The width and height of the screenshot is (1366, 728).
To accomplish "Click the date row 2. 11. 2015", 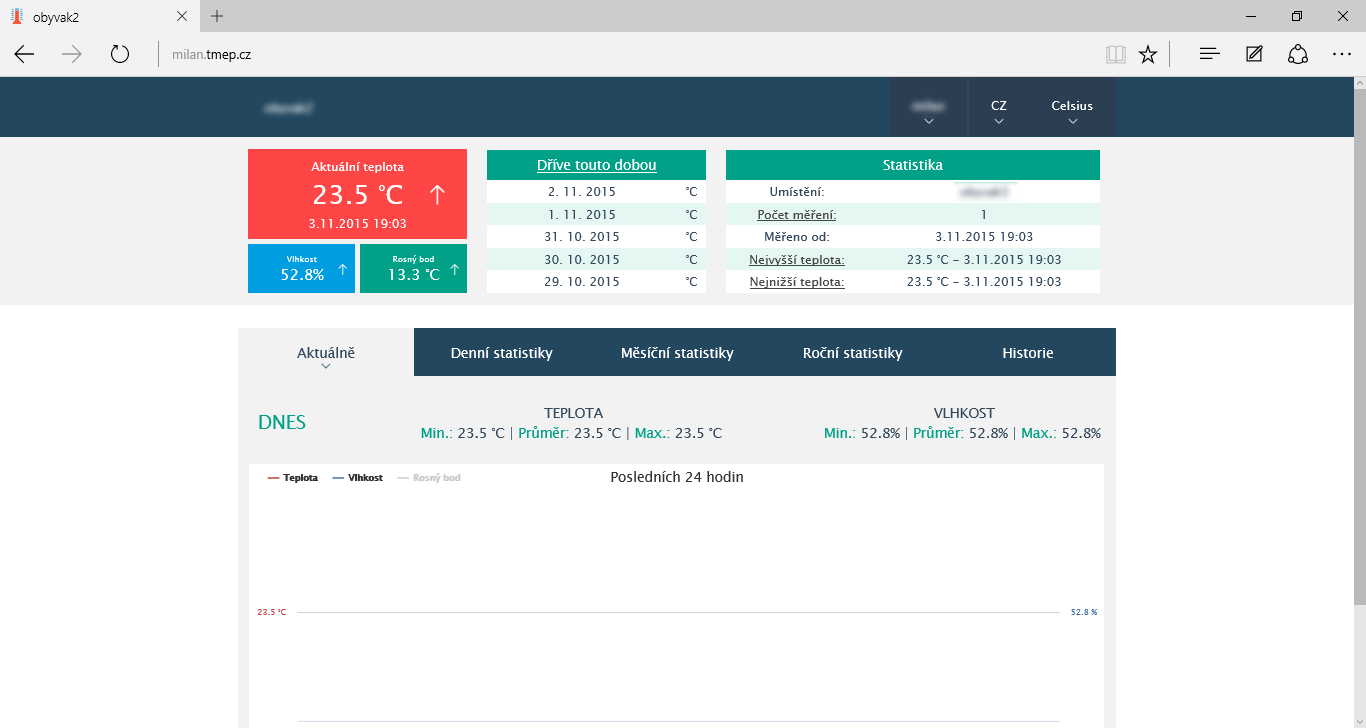I will pos(596,191).
